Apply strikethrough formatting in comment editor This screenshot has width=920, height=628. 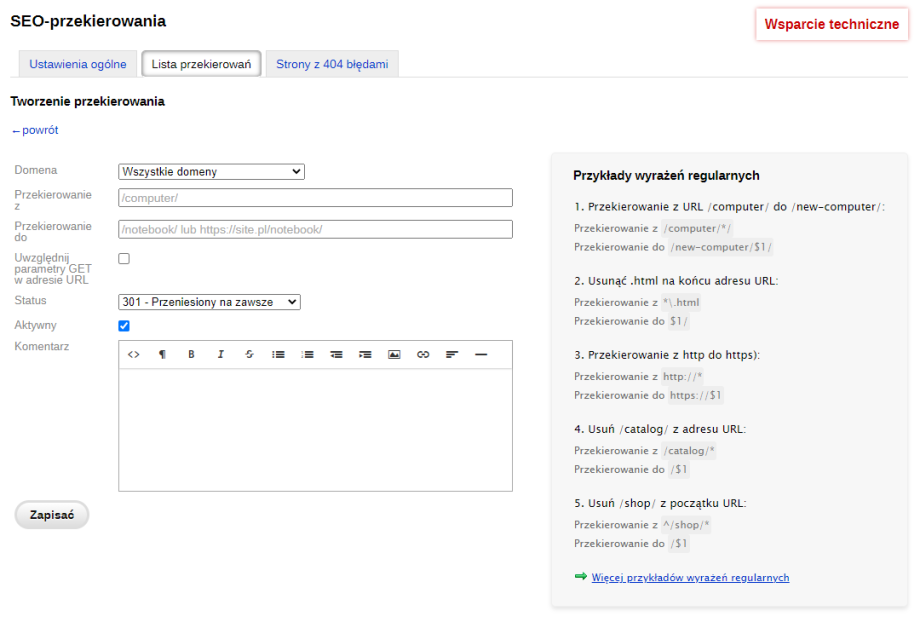[x=249, y=355]
